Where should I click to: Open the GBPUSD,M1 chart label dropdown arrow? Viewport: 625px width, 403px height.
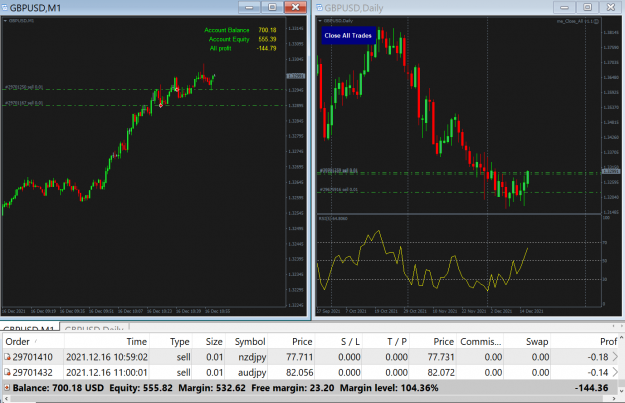pyautogui.click(x=5, y=21)
